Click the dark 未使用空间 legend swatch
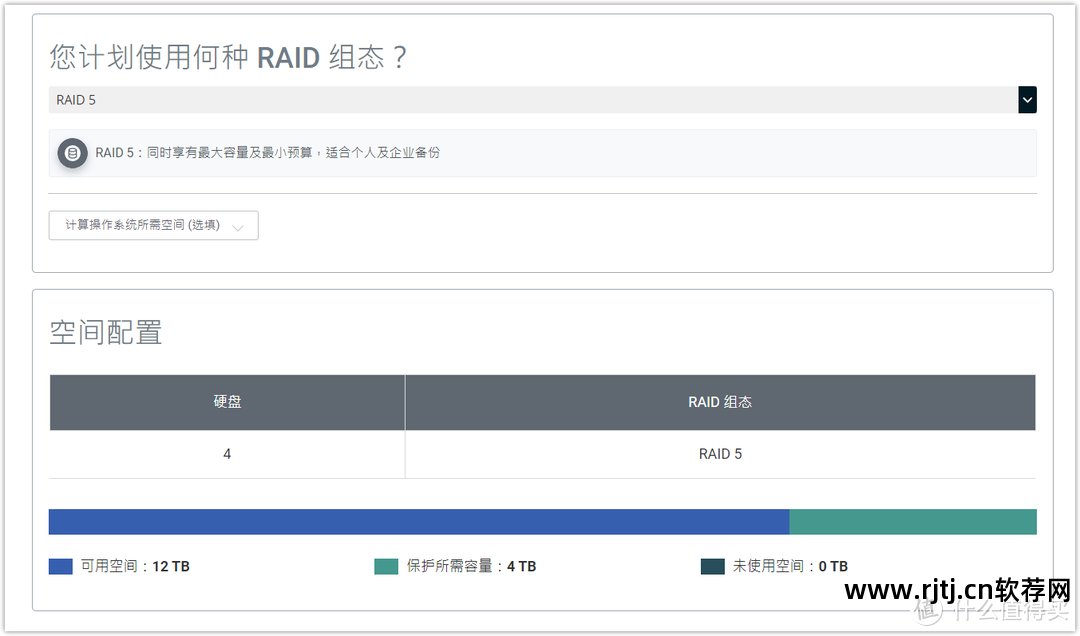Image resolution: width=1080 pixels, height=636 pixels. [x=712, y=566]
